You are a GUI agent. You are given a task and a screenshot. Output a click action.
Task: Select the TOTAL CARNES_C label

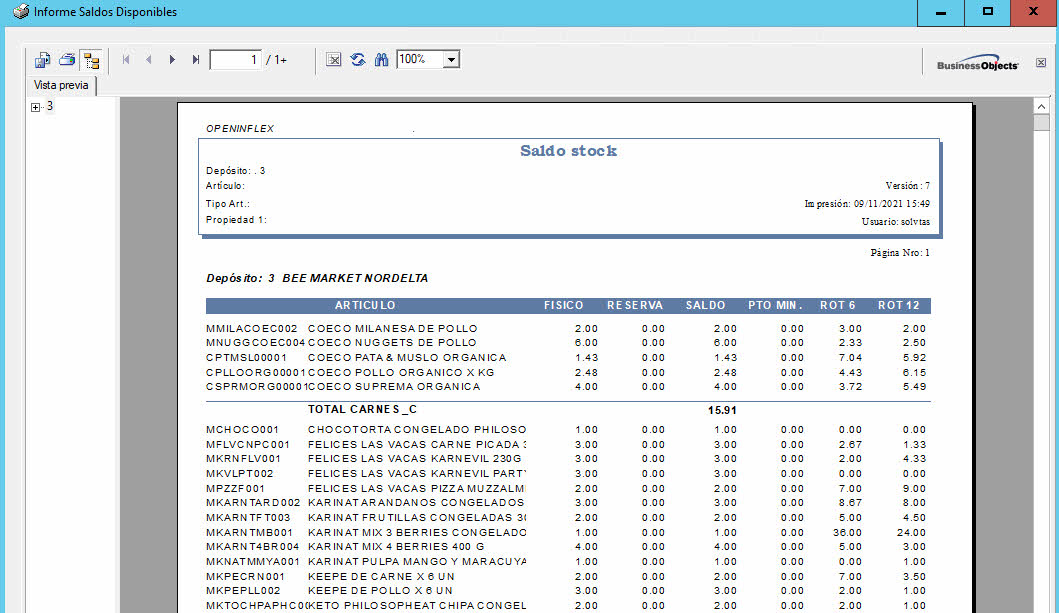pyautogui.click(x=363, y=409)
